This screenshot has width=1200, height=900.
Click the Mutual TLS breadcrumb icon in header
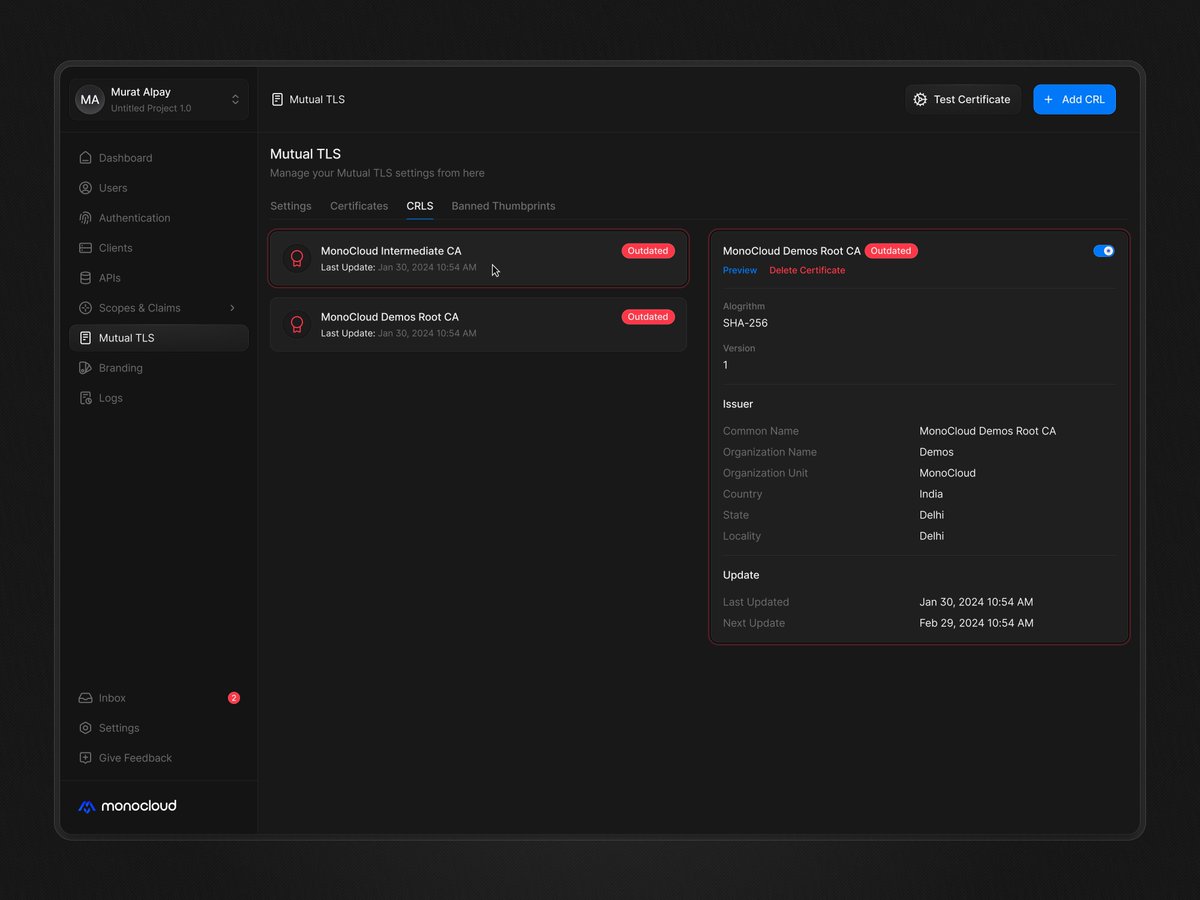click(x=277, y=100)
